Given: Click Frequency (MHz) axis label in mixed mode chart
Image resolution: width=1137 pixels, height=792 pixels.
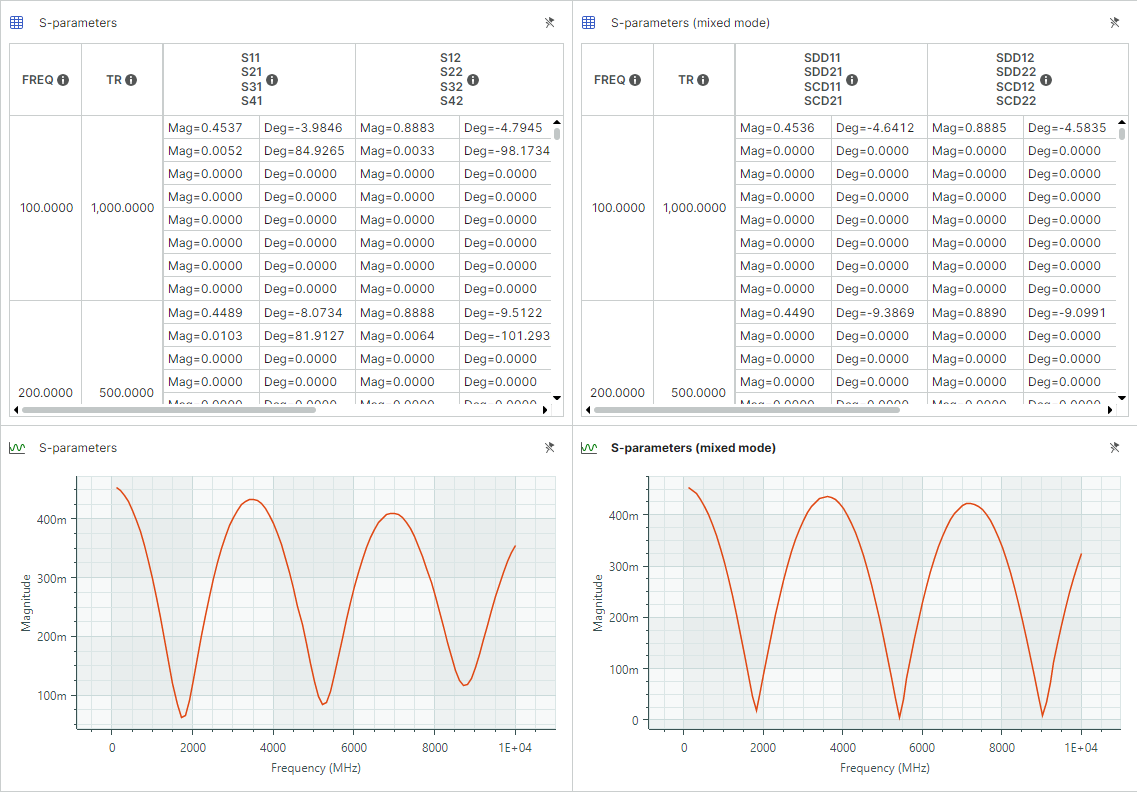Looking at the screenshot, I should point(885,767).
